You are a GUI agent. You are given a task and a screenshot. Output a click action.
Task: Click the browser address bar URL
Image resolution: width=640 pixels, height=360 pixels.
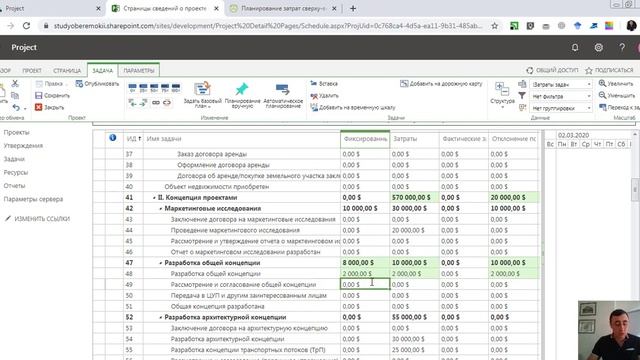267,26
